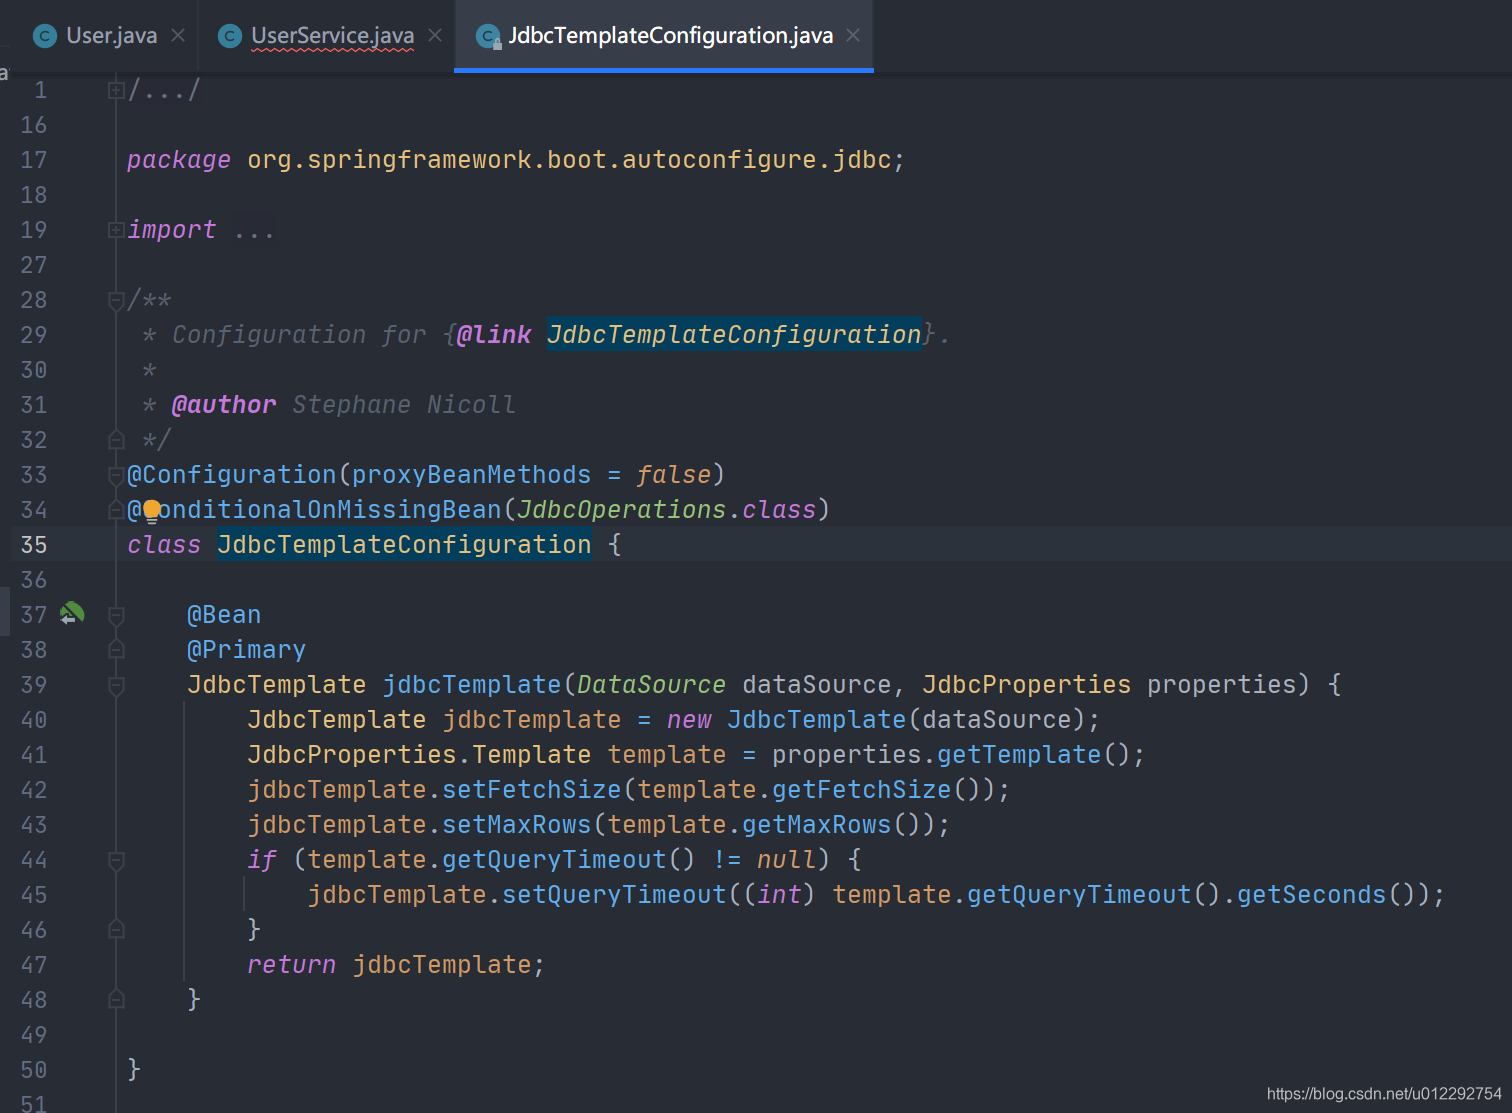Collapse the Javadoc comment starting on line 28
Image resolution: width=1512 pixels, height=1113 pixels.
116,301
